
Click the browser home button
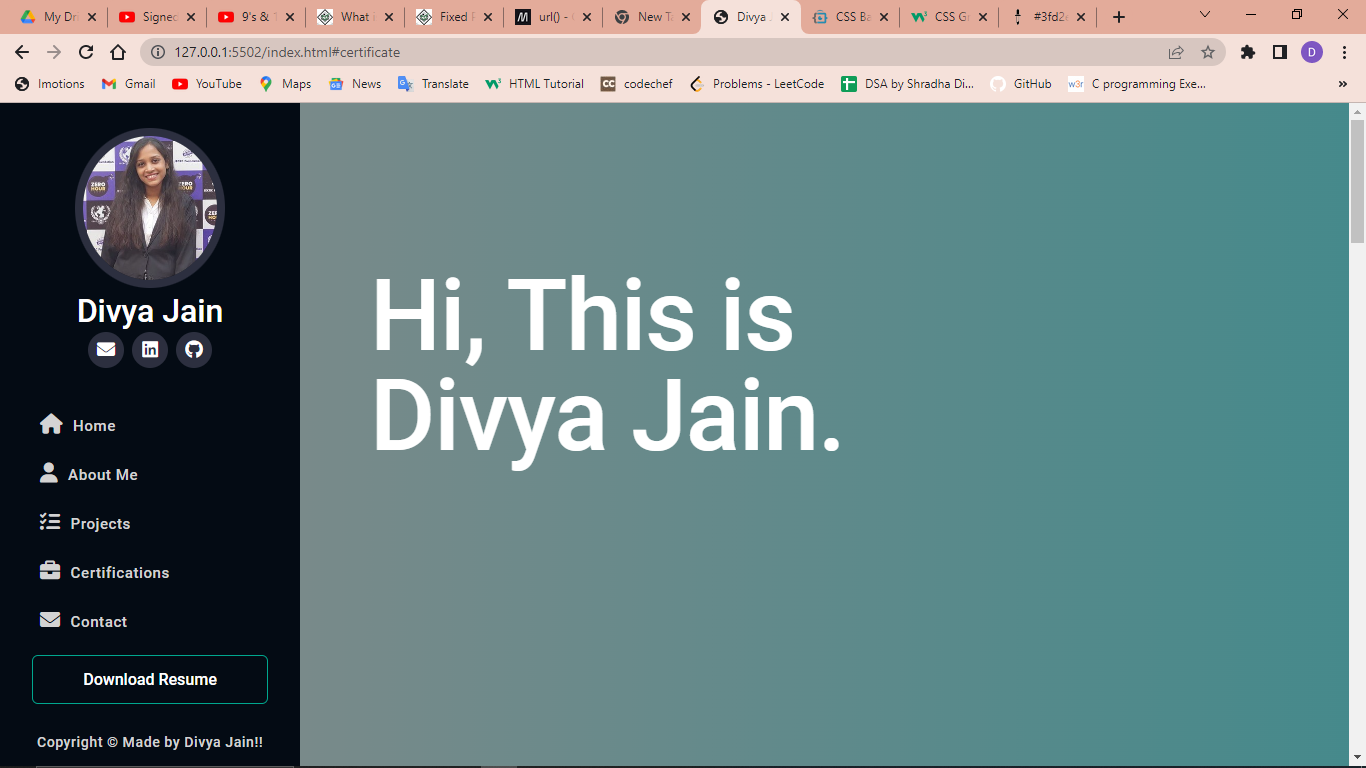coord(118,52)
